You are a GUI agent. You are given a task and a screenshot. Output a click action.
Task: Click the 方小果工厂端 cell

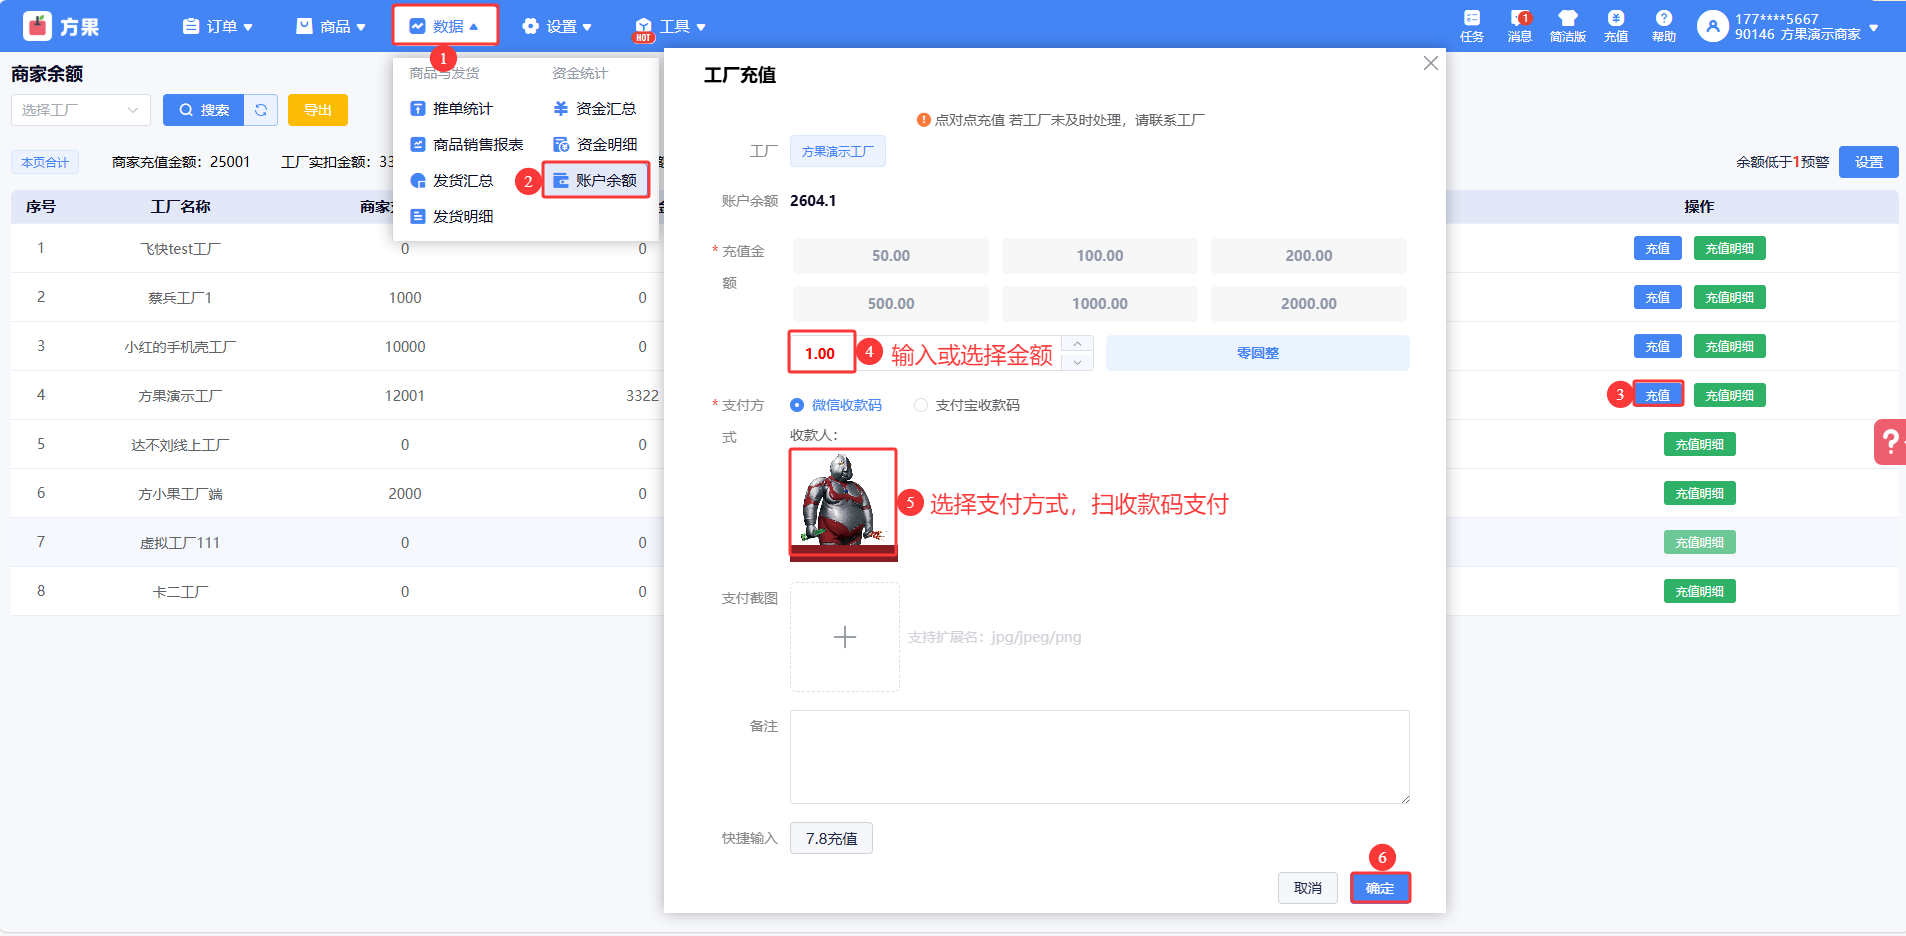(x=180, y=493)
